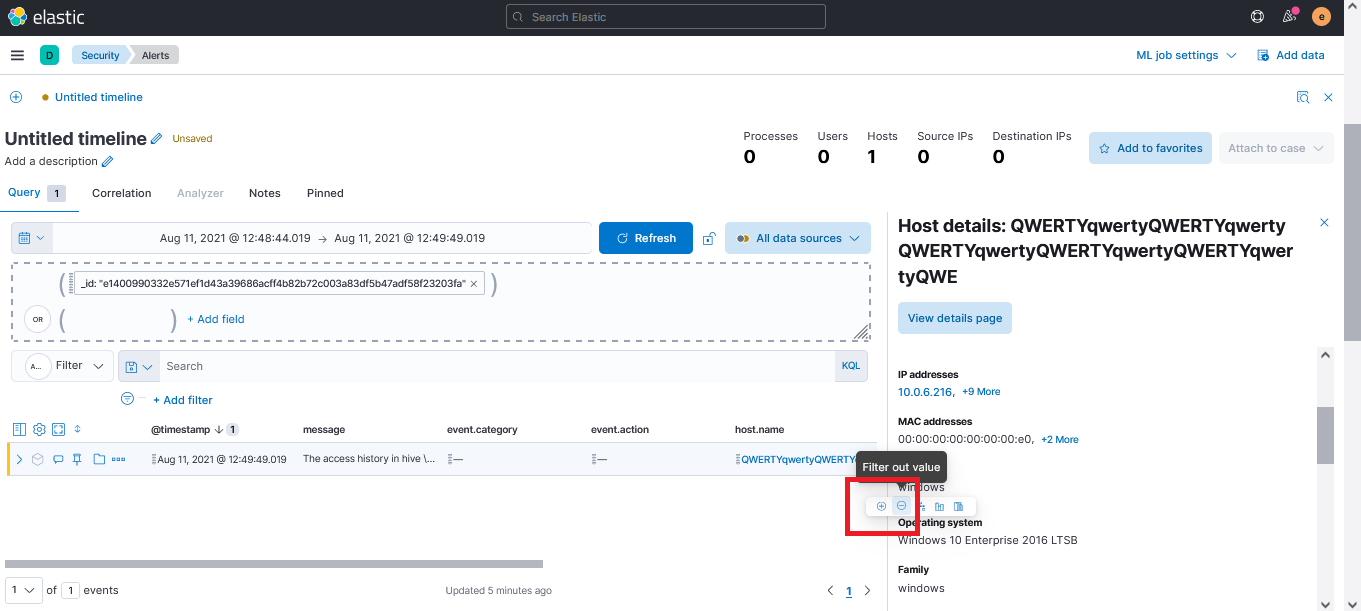
Task: Open more actions for the event row
Action: click(x=119, y=459)
